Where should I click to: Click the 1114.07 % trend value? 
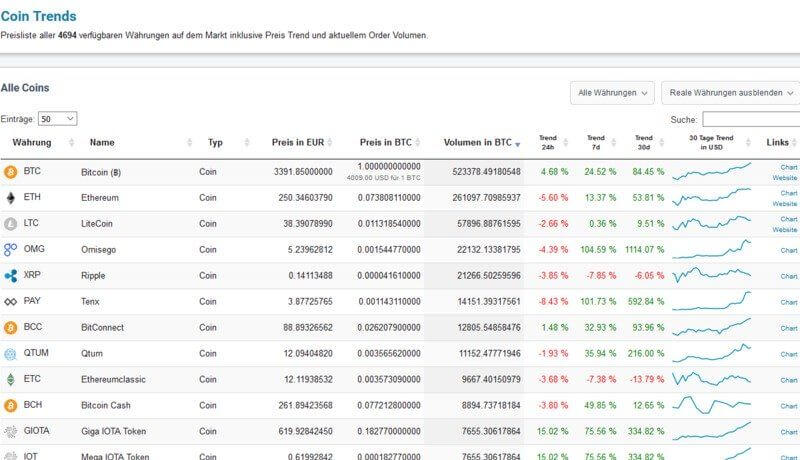point(644,250)
